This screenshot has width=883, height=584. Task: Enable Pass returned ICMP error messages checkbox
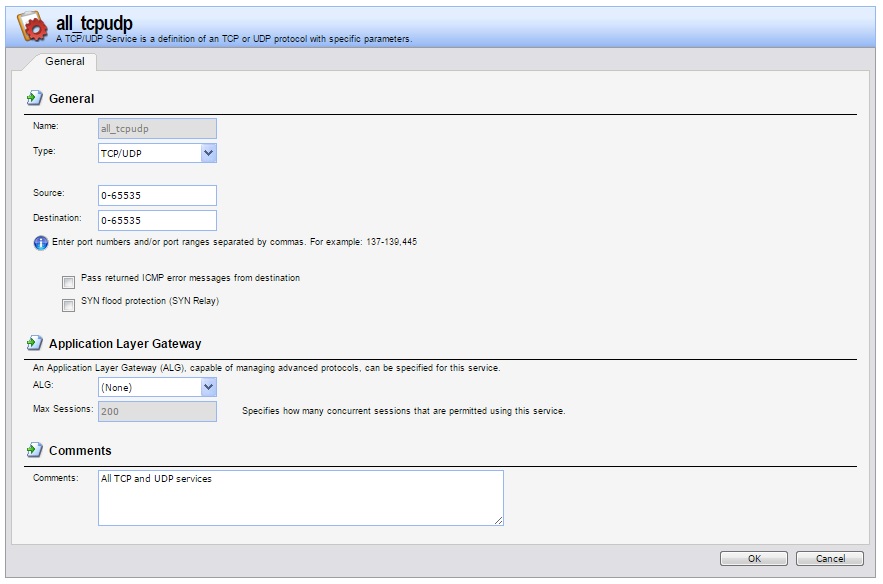coord(68,282)
